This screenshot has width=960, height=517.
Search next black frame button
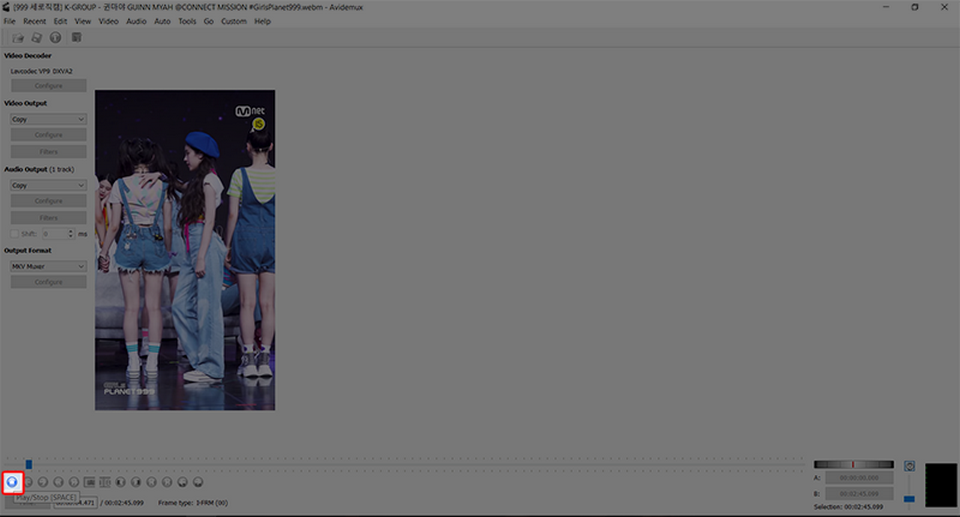click(x=136, y=482)
